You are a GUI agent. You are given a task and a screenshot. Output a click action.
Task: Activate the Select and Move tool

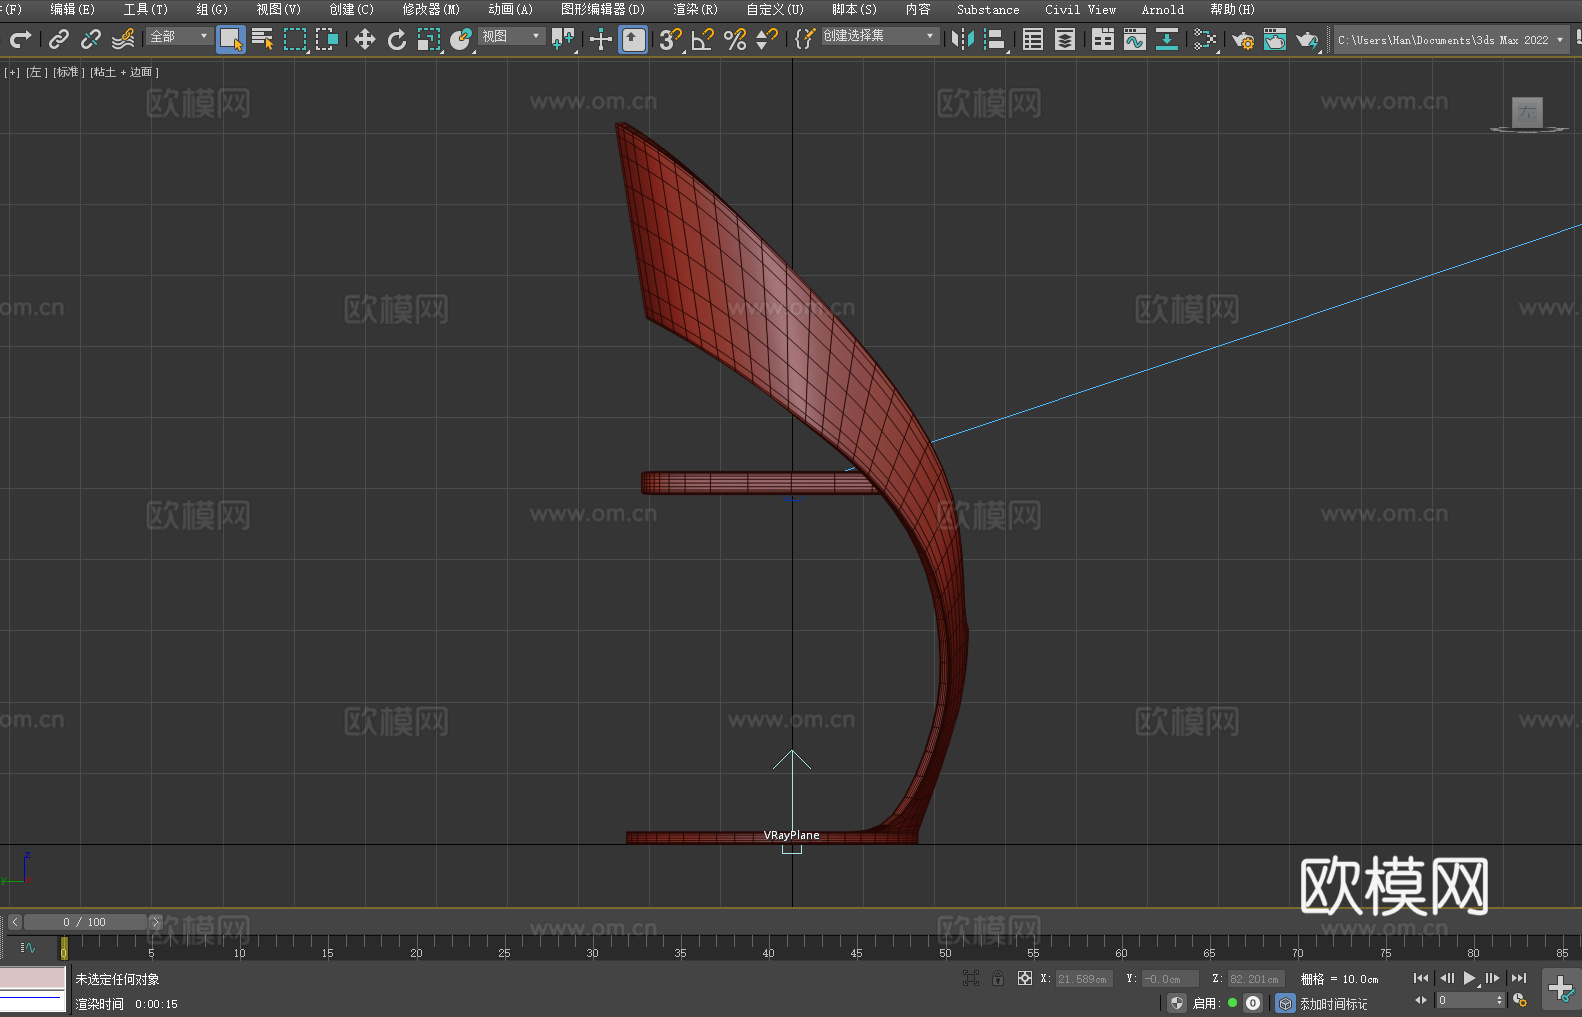click(365, 39)
